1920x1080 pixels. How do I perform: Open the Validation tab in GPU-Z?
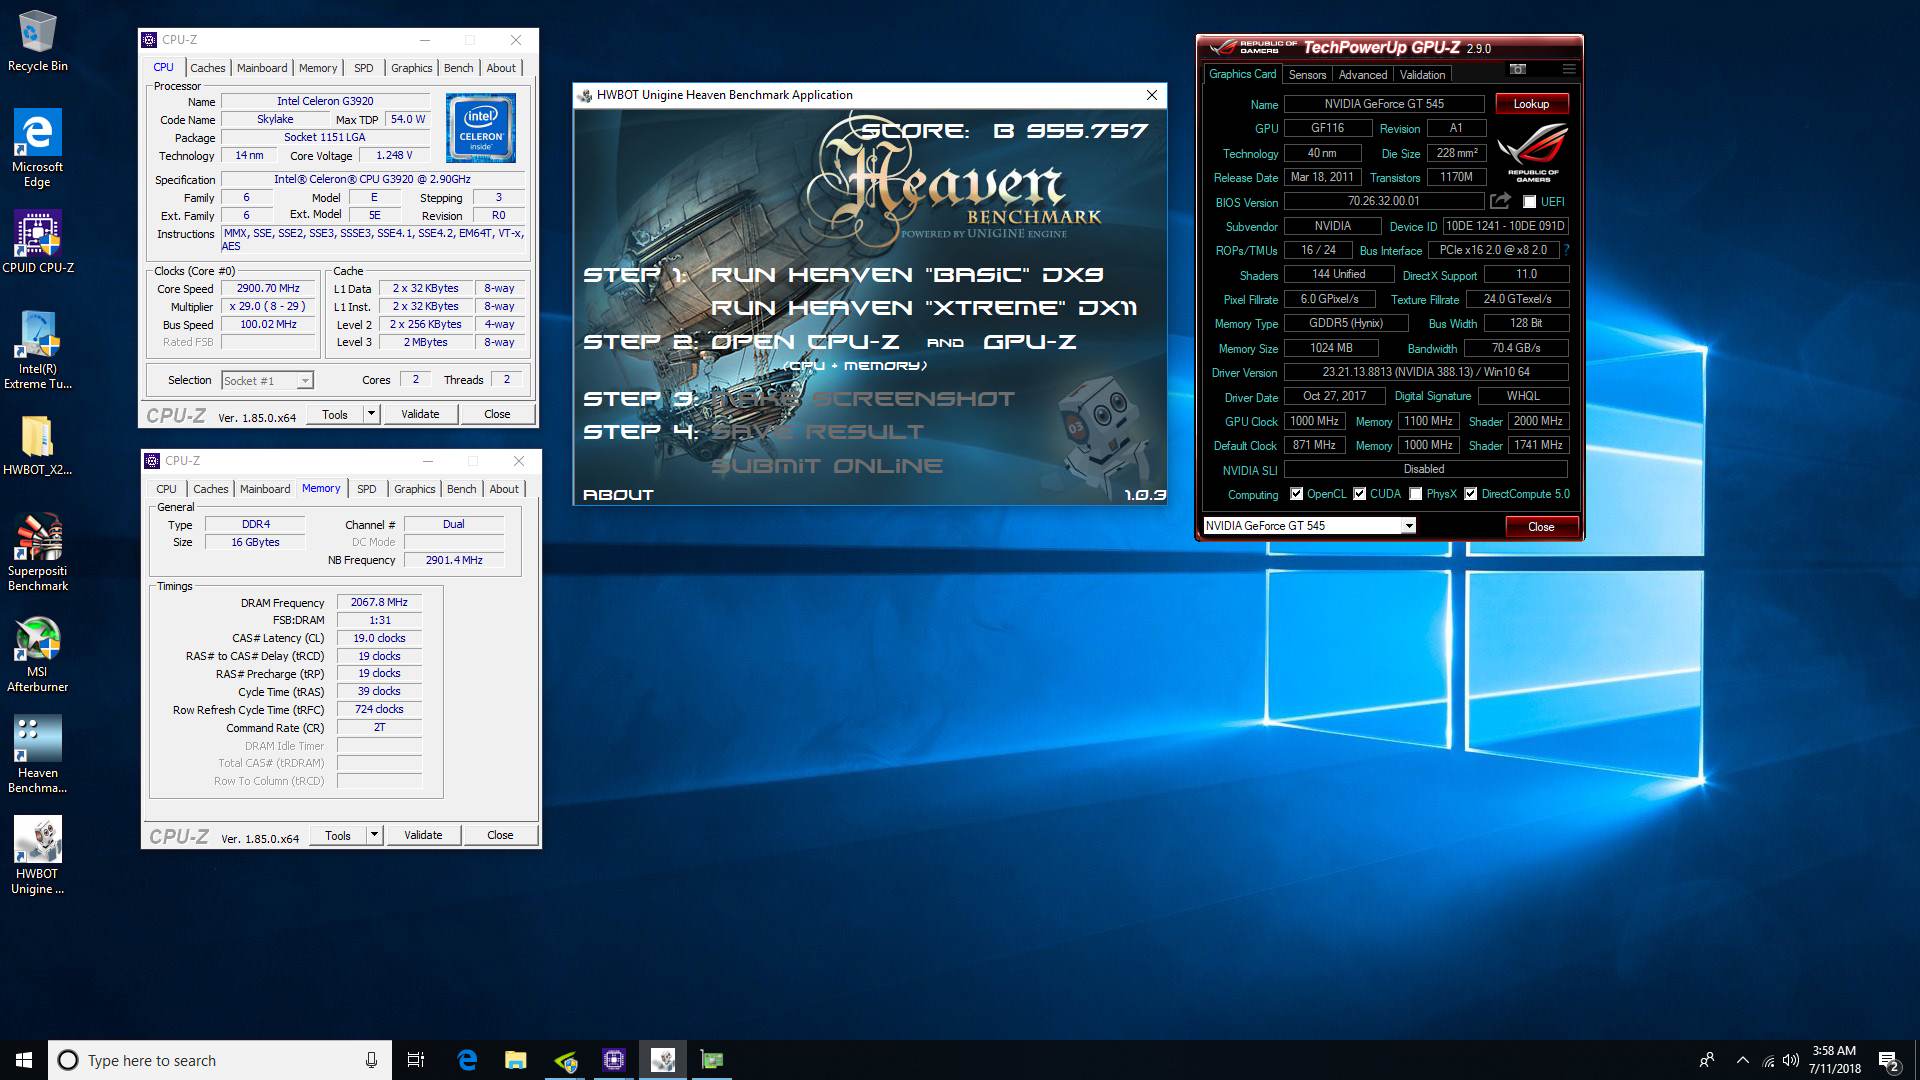[1422, 75]
